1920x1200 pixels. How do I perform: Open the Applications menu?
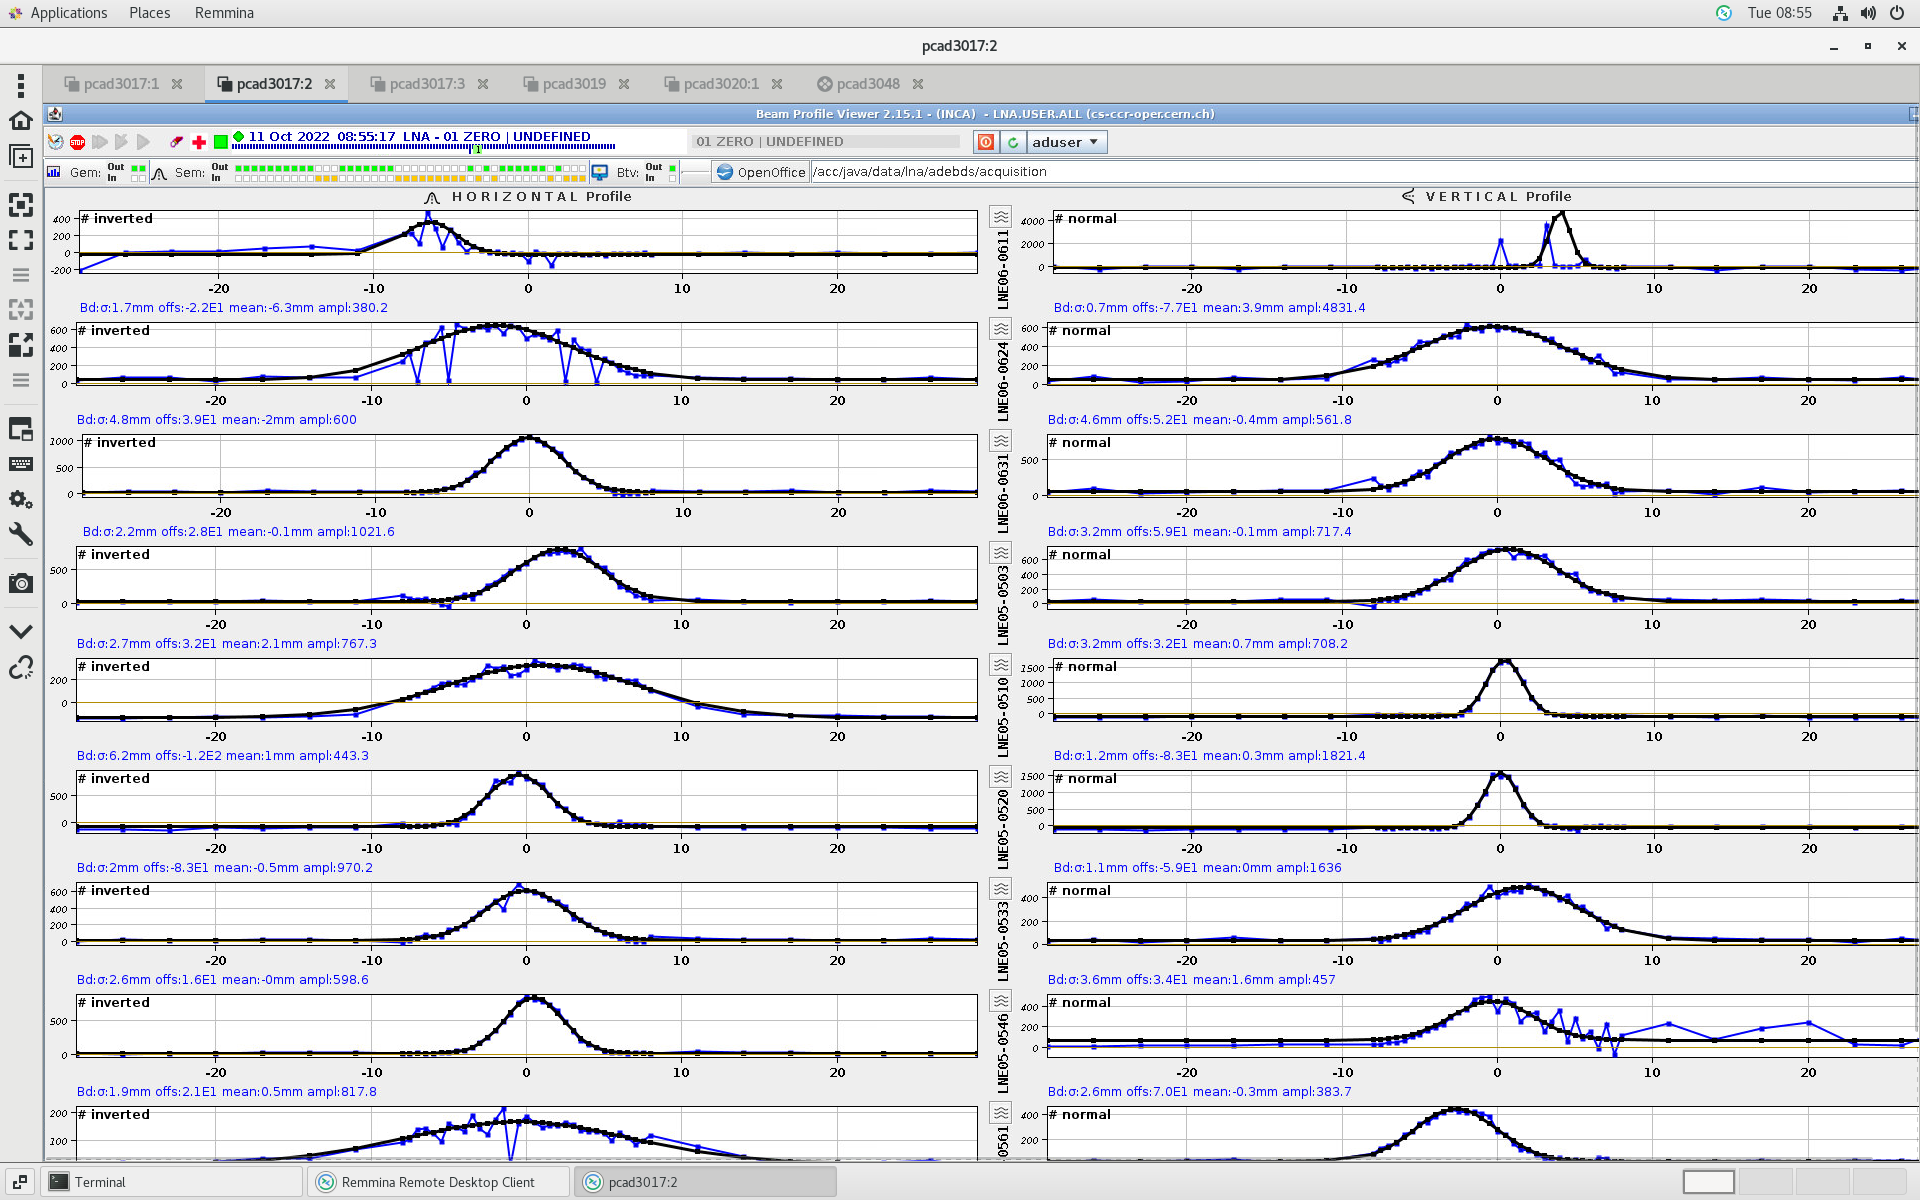[x=68, y=13]
